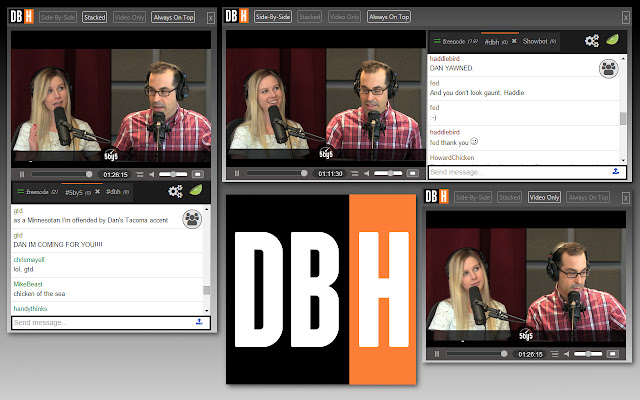Open chat settings gears in Stacked window
This screenshot has width=640, height=400.
[x=176, y=191]
